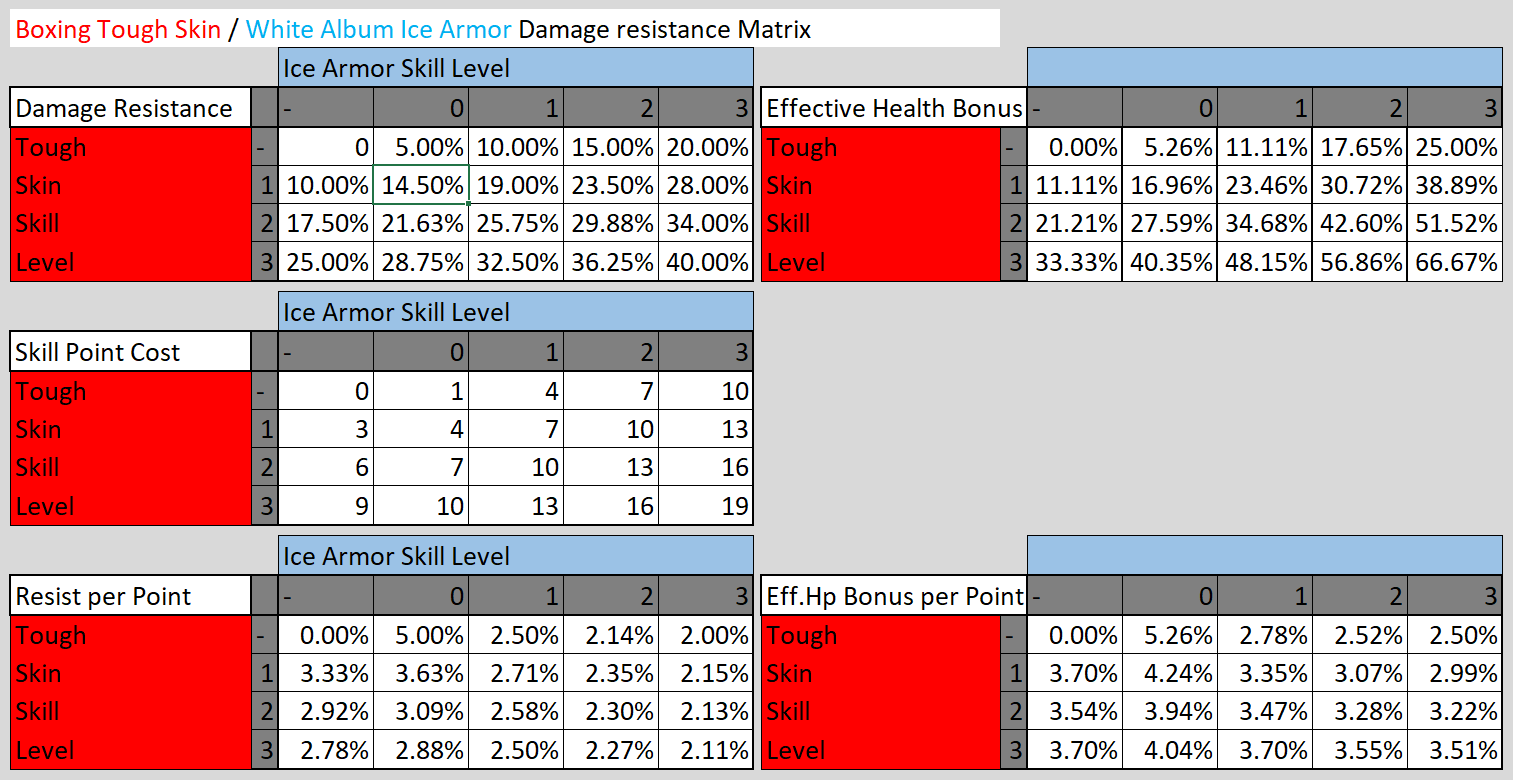
Task: Select the cell with value 29.88%
Action: pyautogui.click(x=611, y=223)
